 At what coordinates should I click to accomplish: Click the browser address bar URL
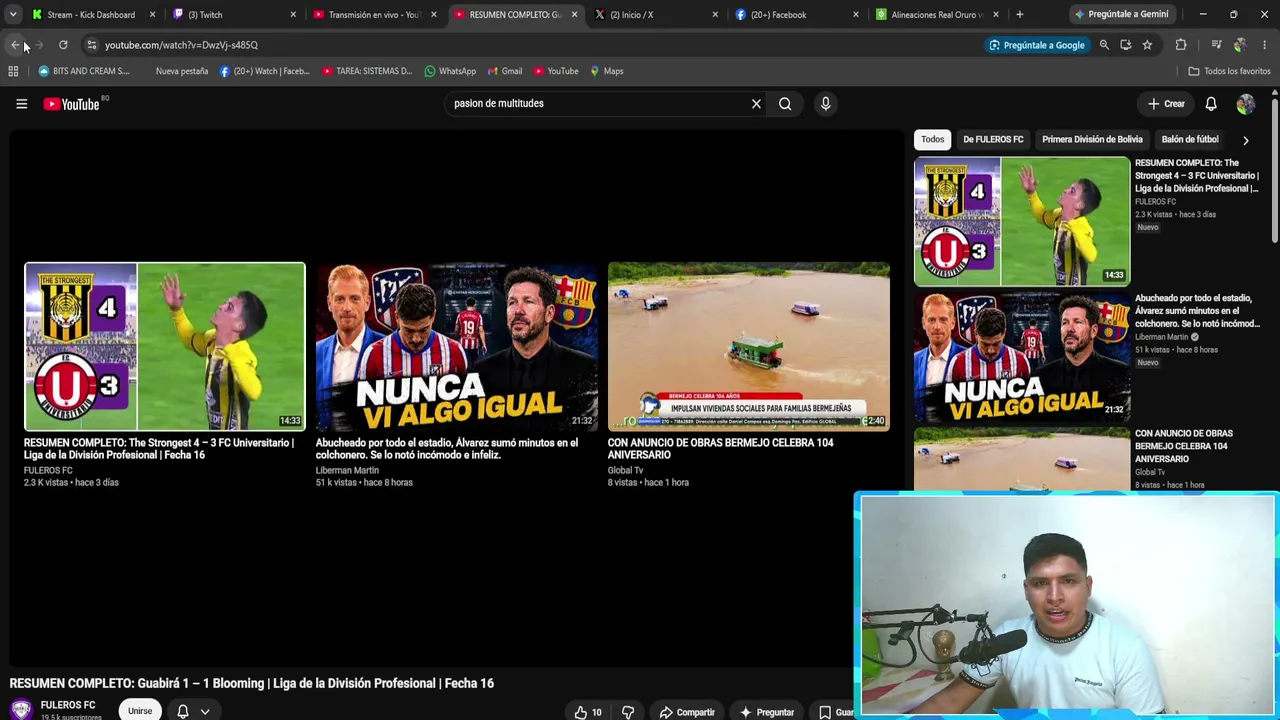tap(181, 45)
